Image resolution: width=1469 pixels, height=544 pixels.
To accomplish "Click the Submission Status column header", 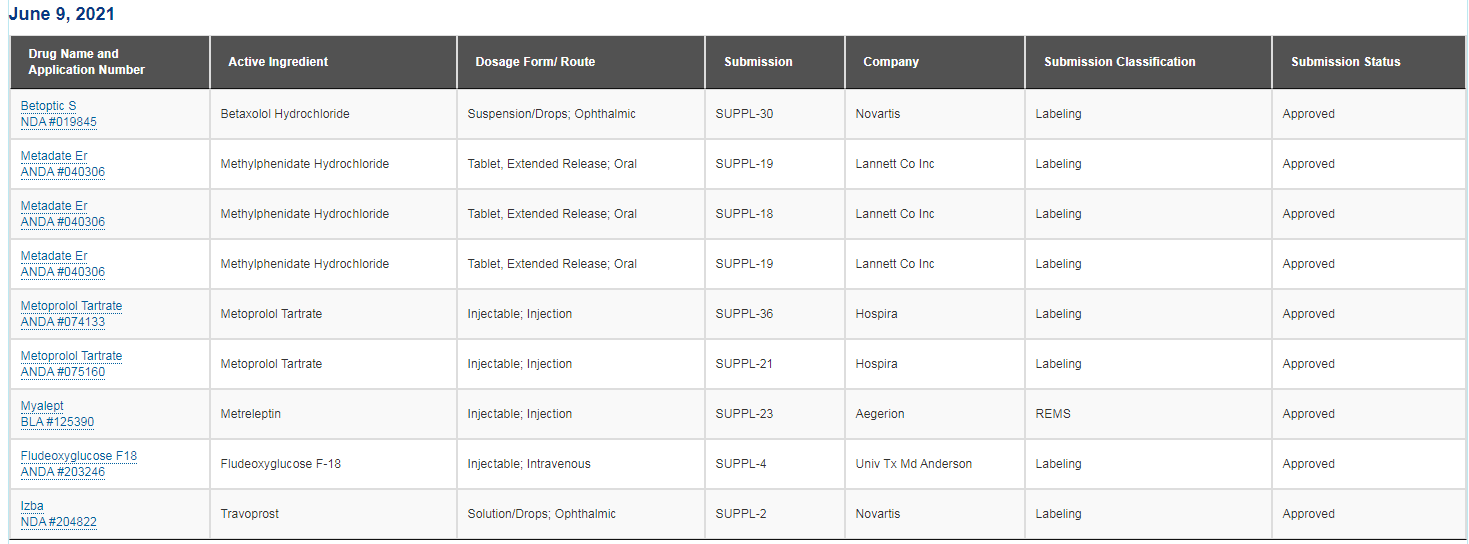I will coord(1369,62).
